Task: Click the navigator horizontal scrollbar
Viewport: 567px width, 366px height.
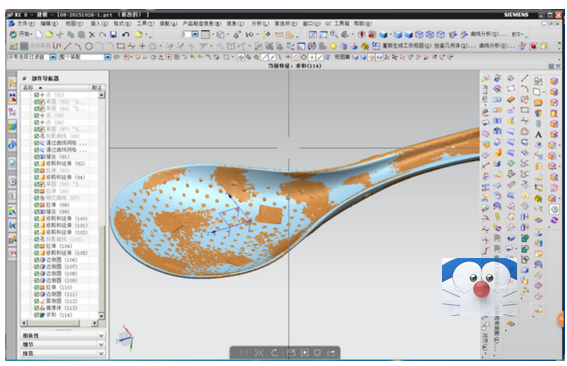Action: pyautogui.click(x=59, y=323)
